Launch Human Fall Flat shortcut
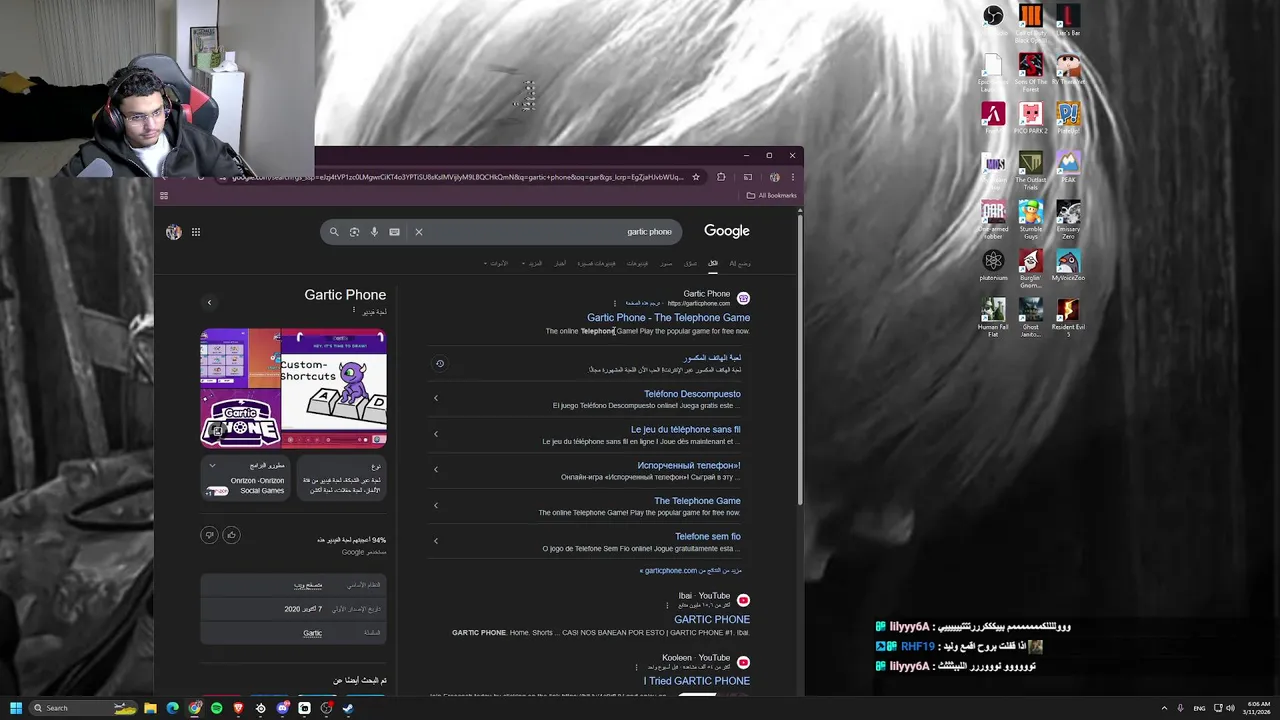The height and width of the screenshot is (720, 1280). click(x=993, y=318)
